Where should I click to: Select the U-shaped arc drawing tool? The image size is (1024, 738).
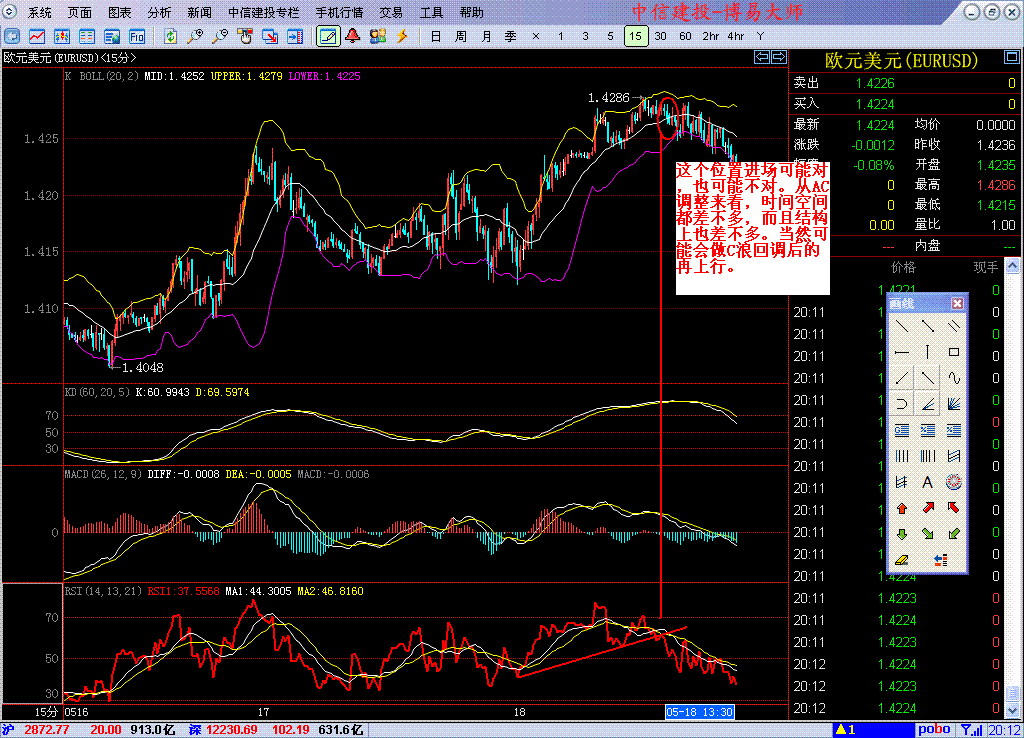tap(902, 404)
